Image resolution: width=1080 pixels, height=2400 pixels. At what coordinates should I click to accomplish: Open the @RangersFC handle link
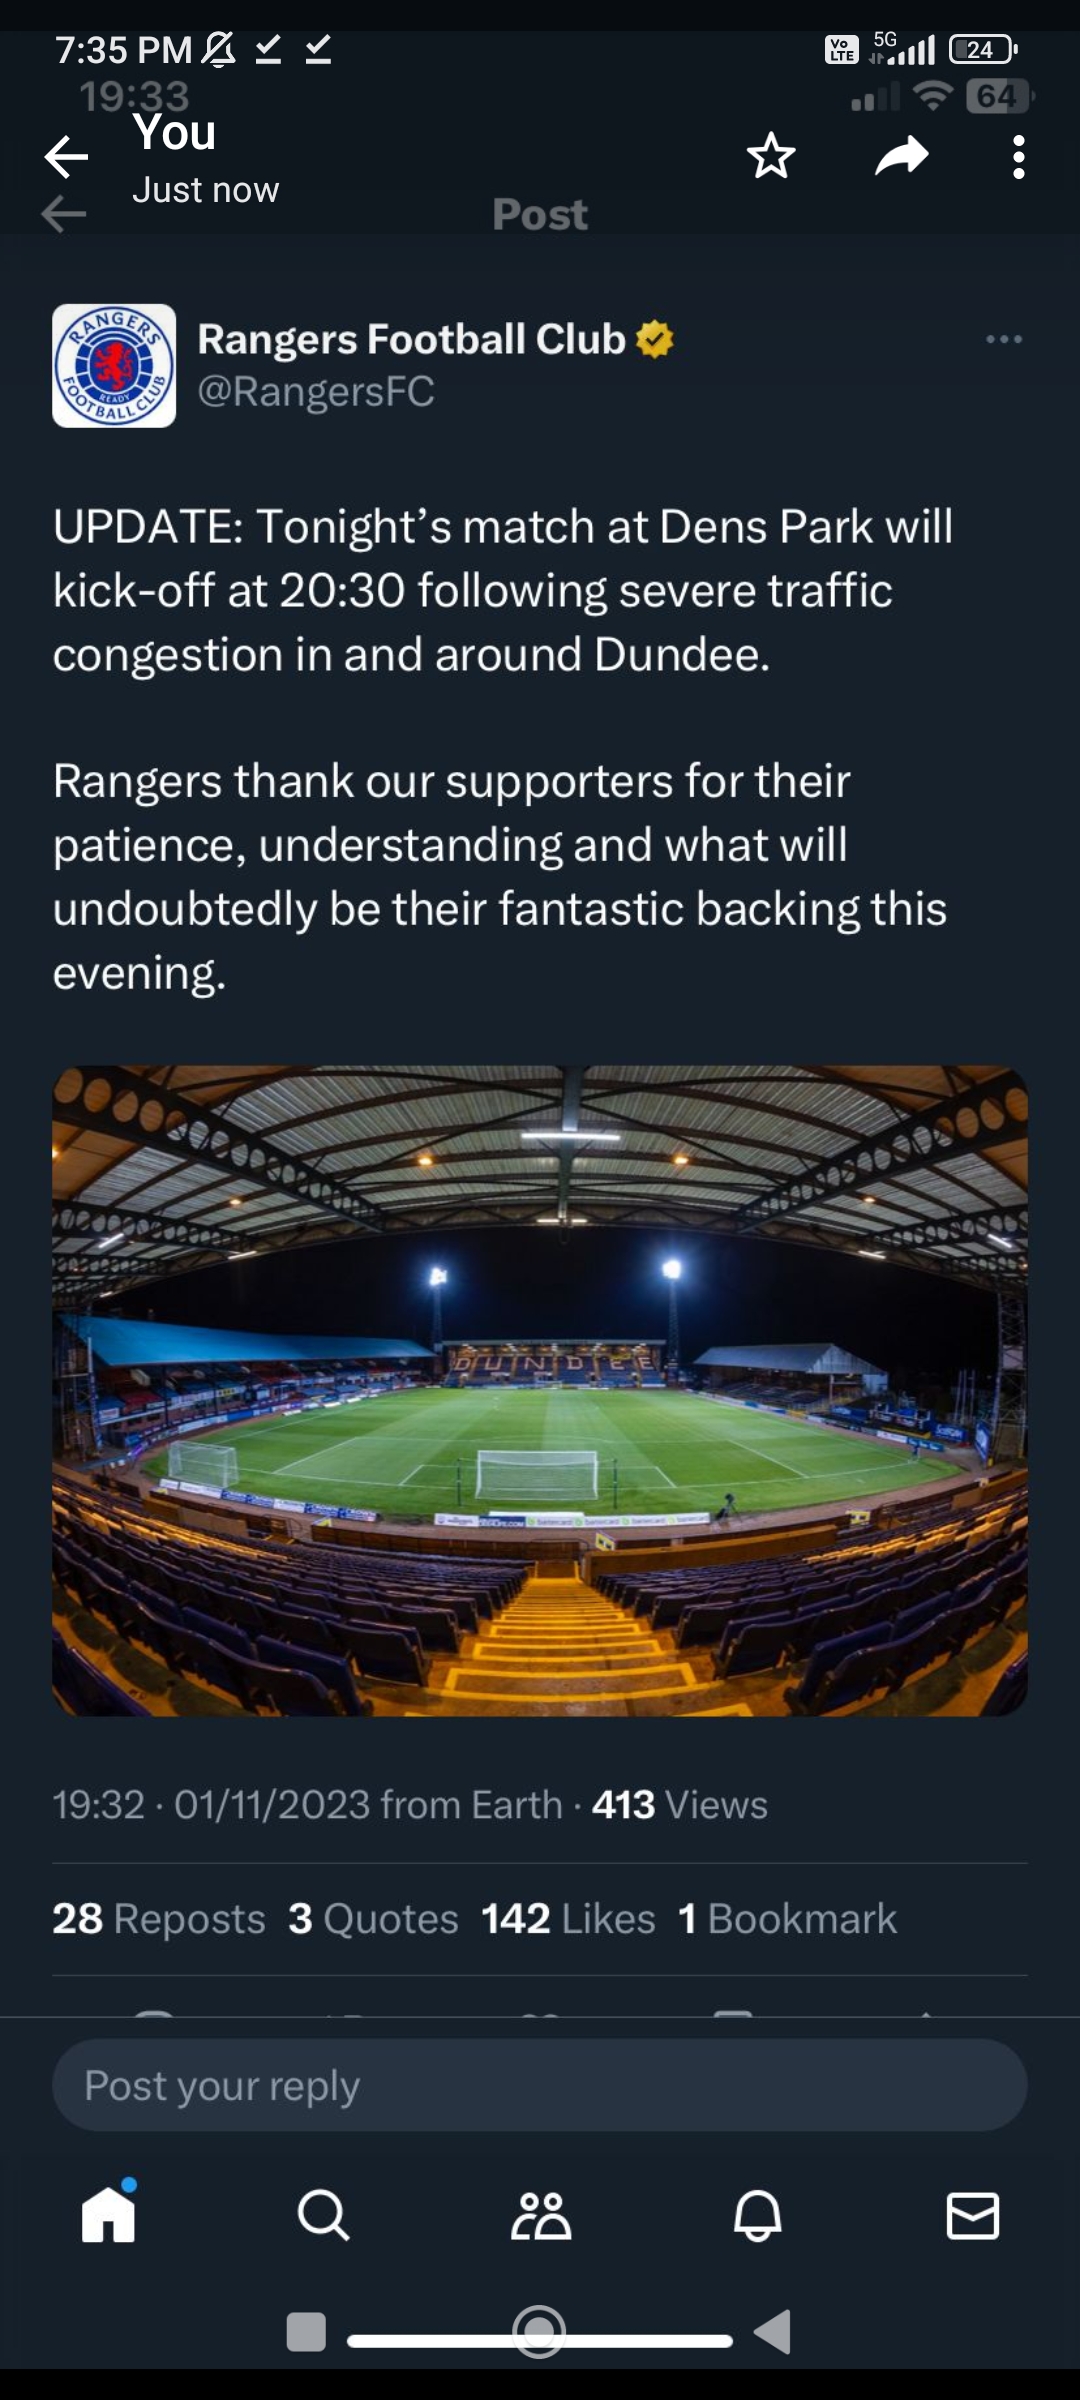pos(316,392)
